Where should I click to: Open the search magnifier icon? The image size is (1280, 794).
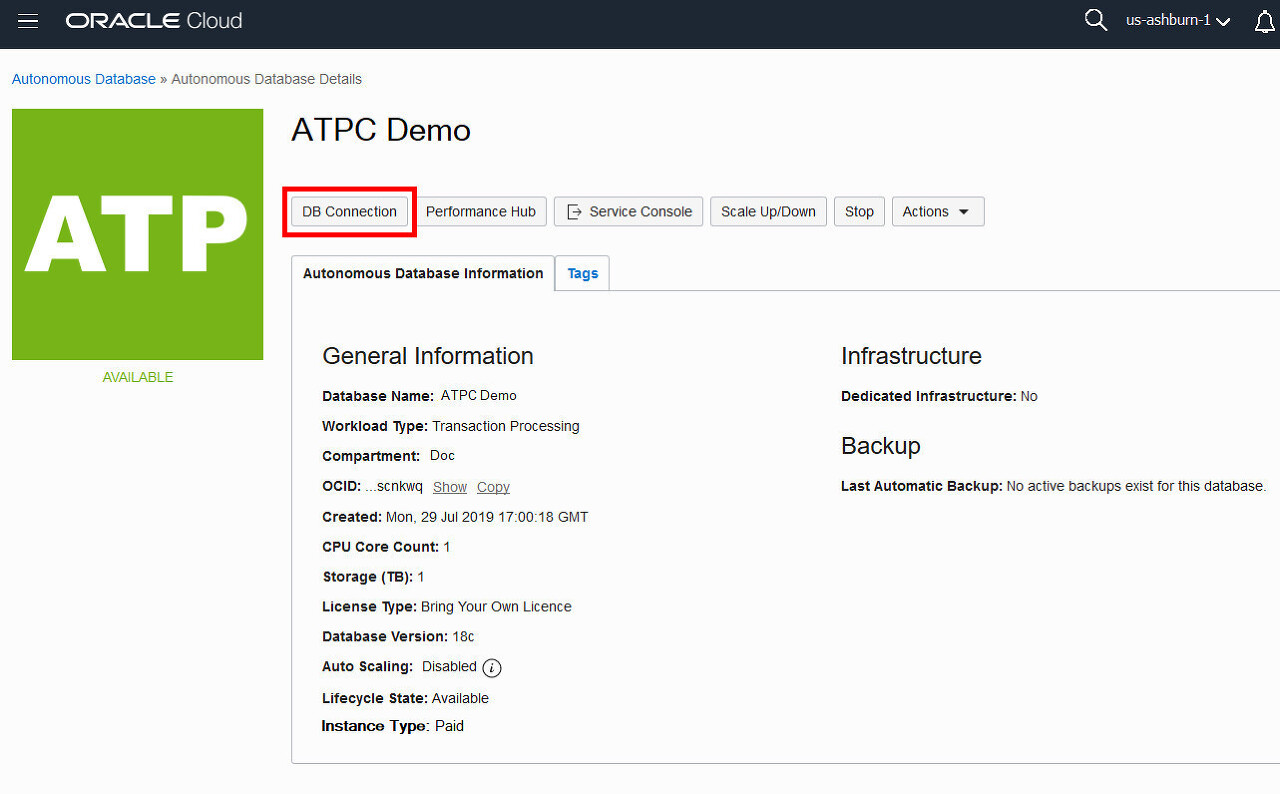[1096, 20]
